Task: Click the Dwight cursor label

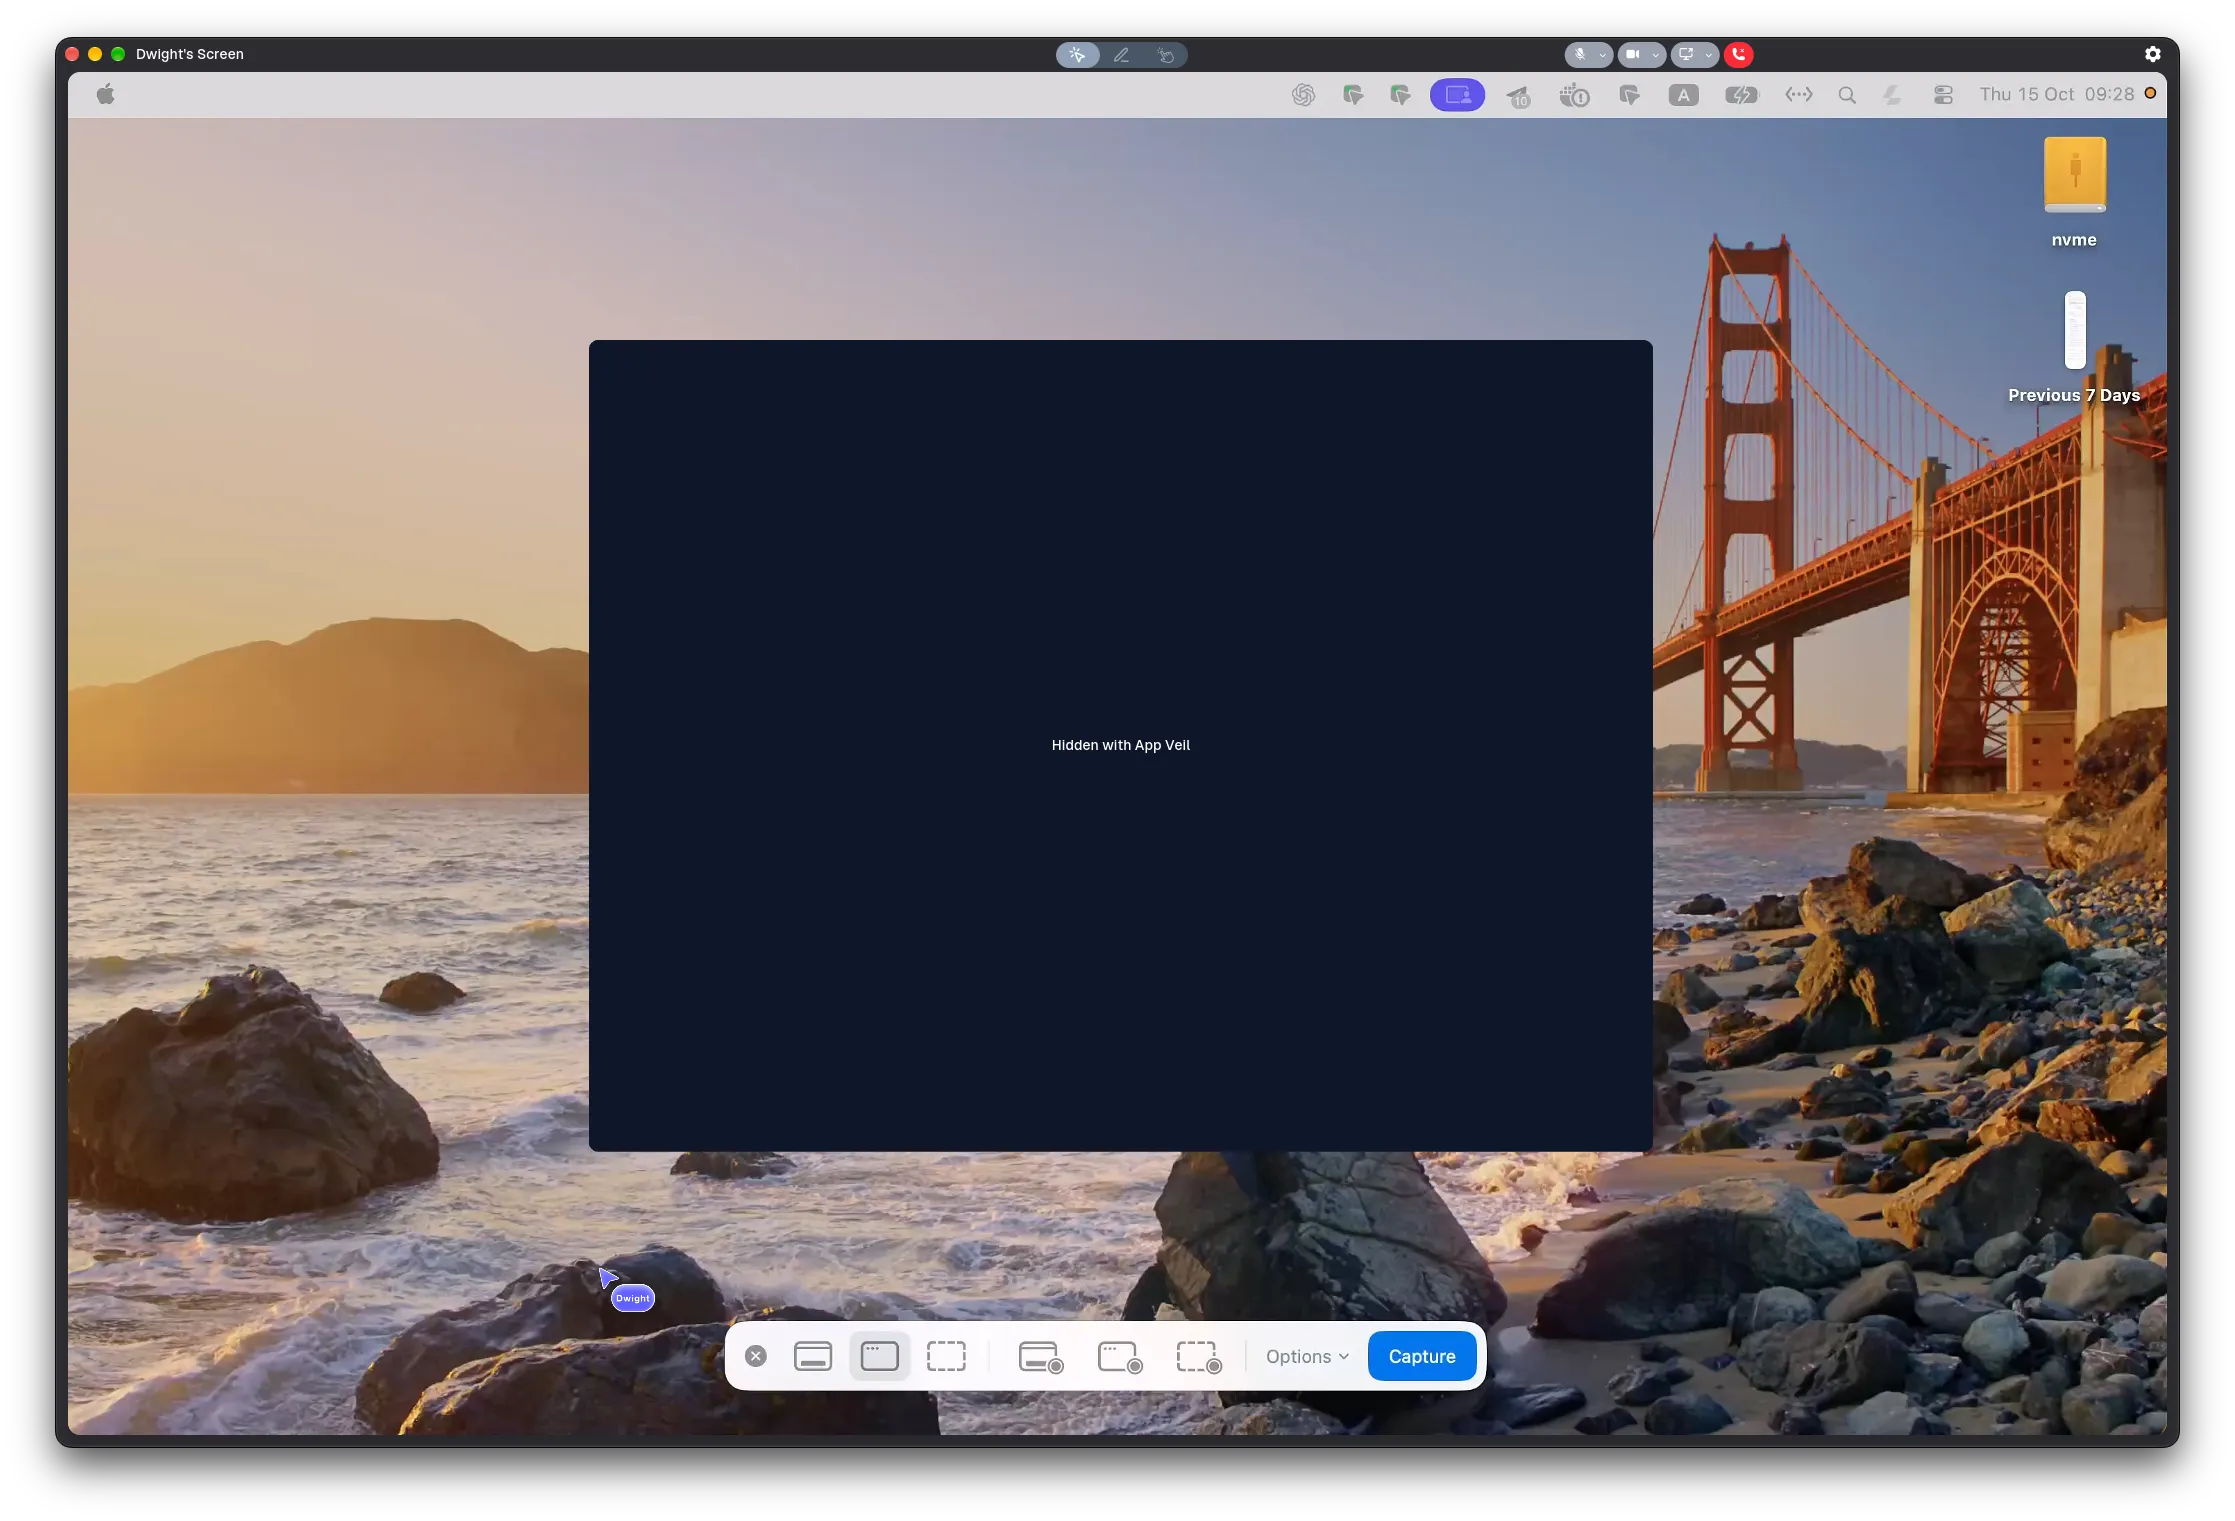Action: 632,1298
